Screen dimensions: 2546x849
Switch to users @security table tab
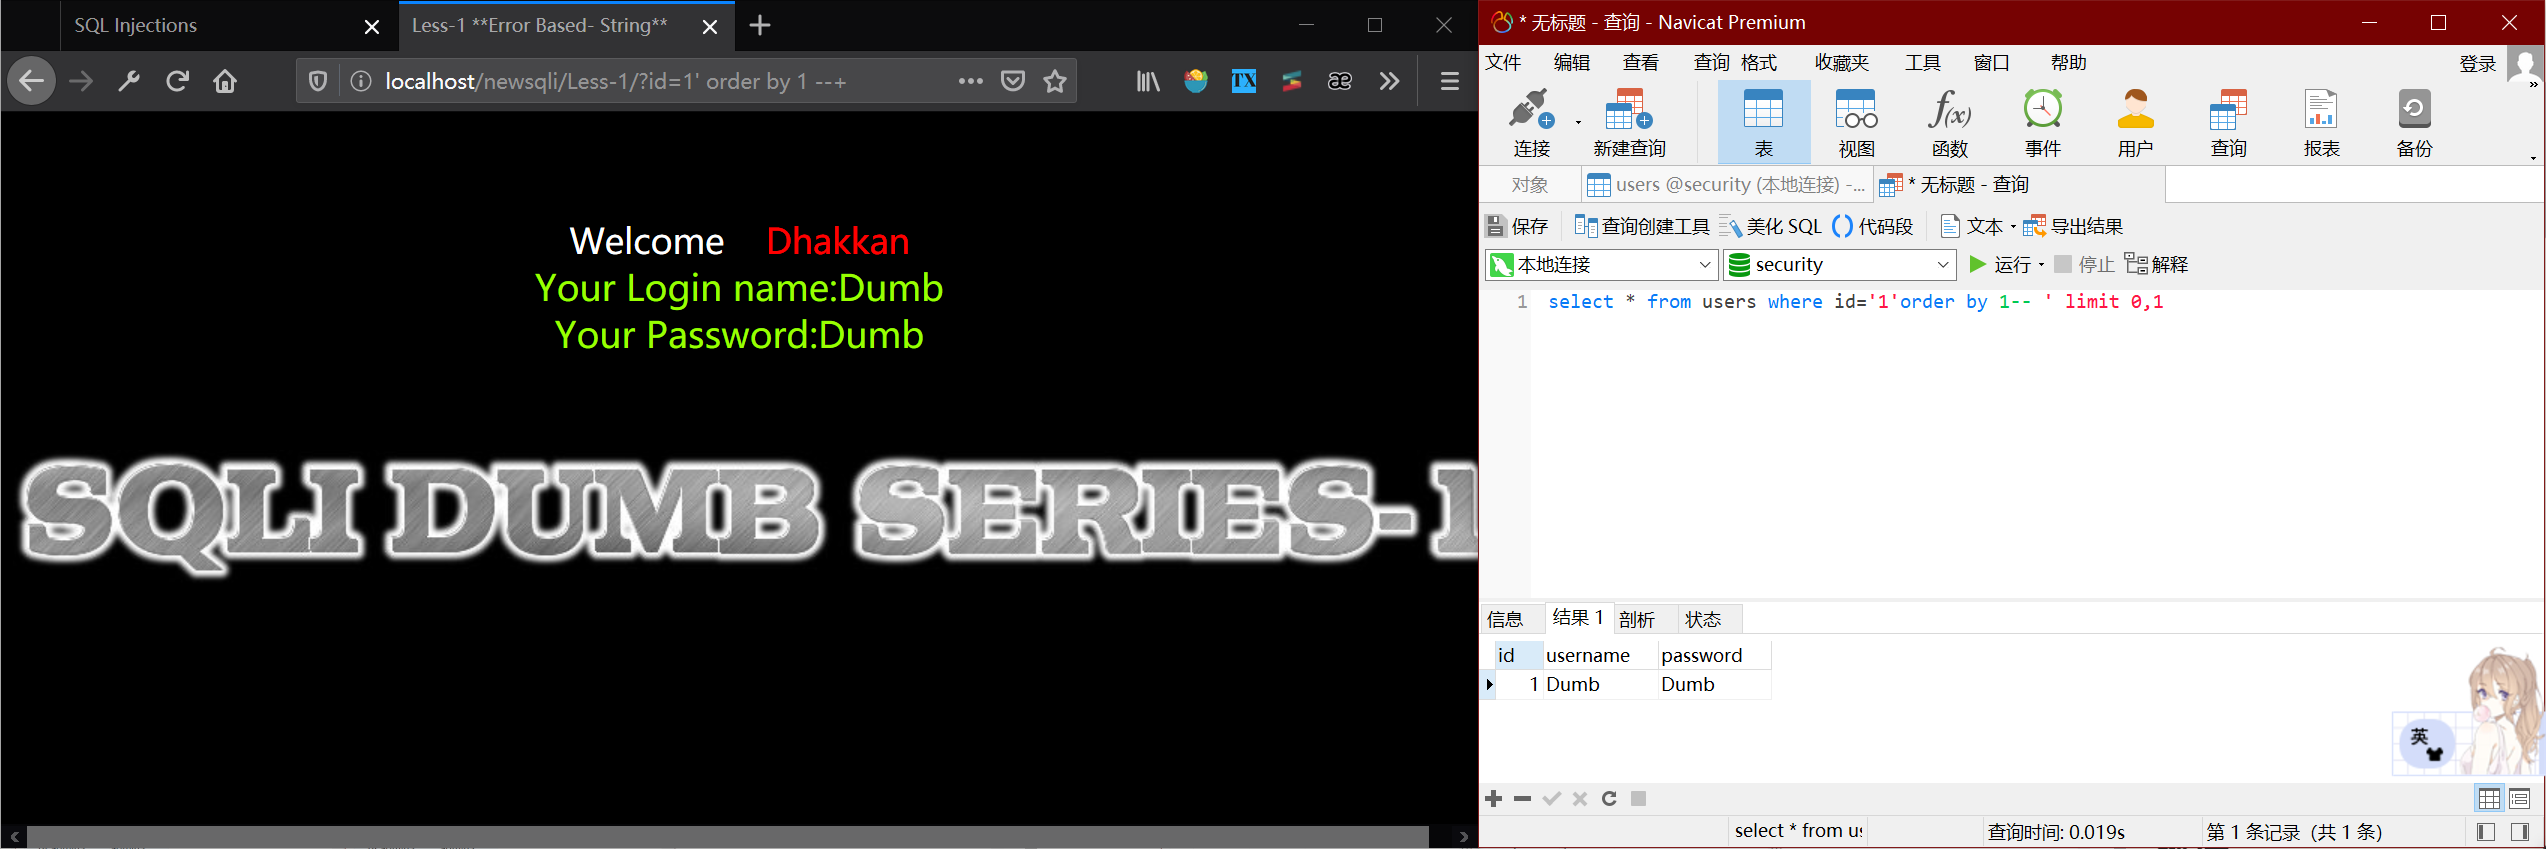coord(1727,185)
